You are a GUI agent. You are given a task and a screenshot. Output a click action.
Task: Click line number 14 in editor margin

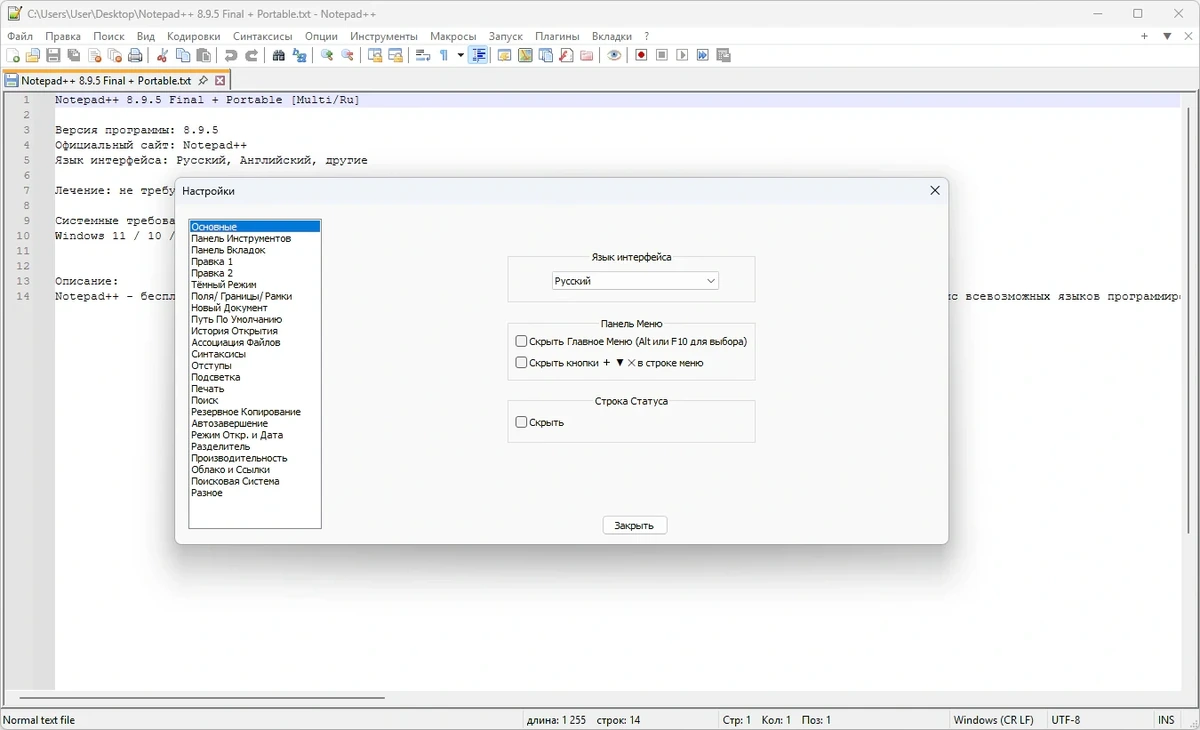pos(23,296)
